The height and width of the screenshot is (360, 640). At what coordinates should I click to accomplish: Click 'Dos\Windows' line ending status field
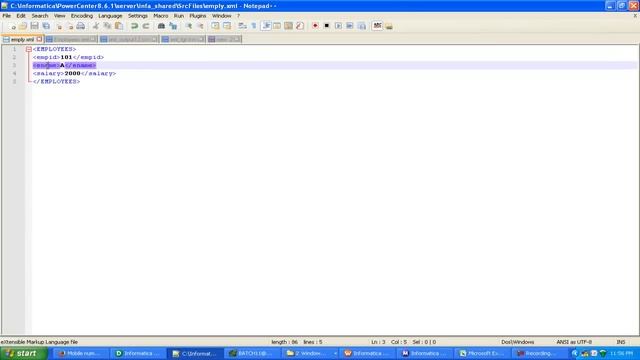coord(517,342)
